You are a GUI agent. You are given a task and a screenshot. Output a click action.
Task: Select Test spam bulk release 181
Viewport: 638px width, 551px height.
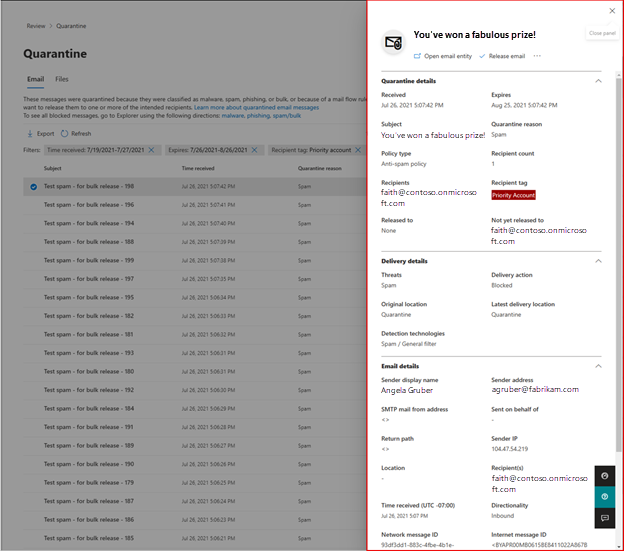[194, 335]
